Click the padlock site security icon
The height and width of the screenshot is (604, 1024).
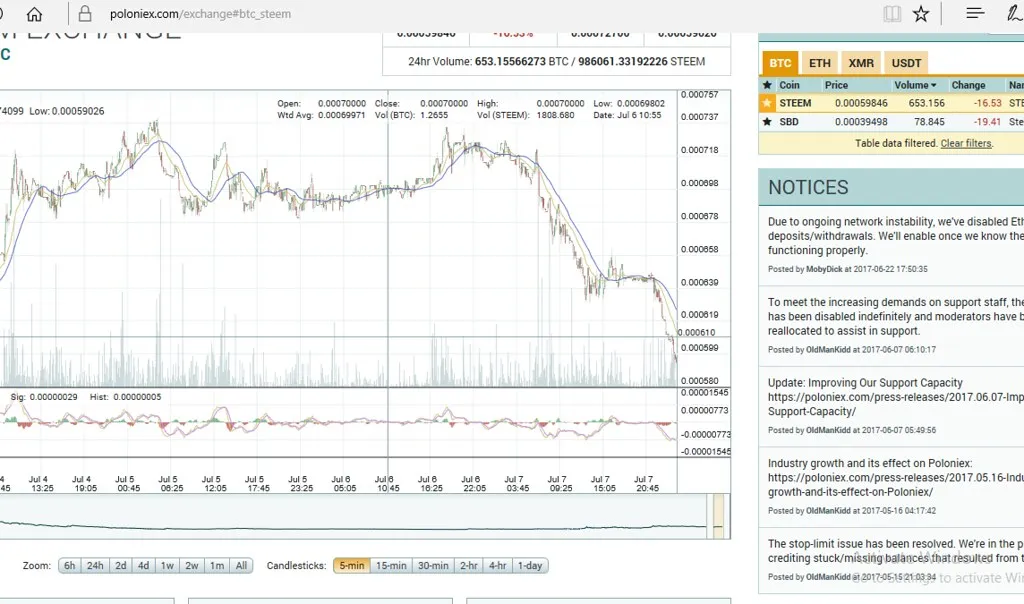pyautogui.click(x=85, y=14)
